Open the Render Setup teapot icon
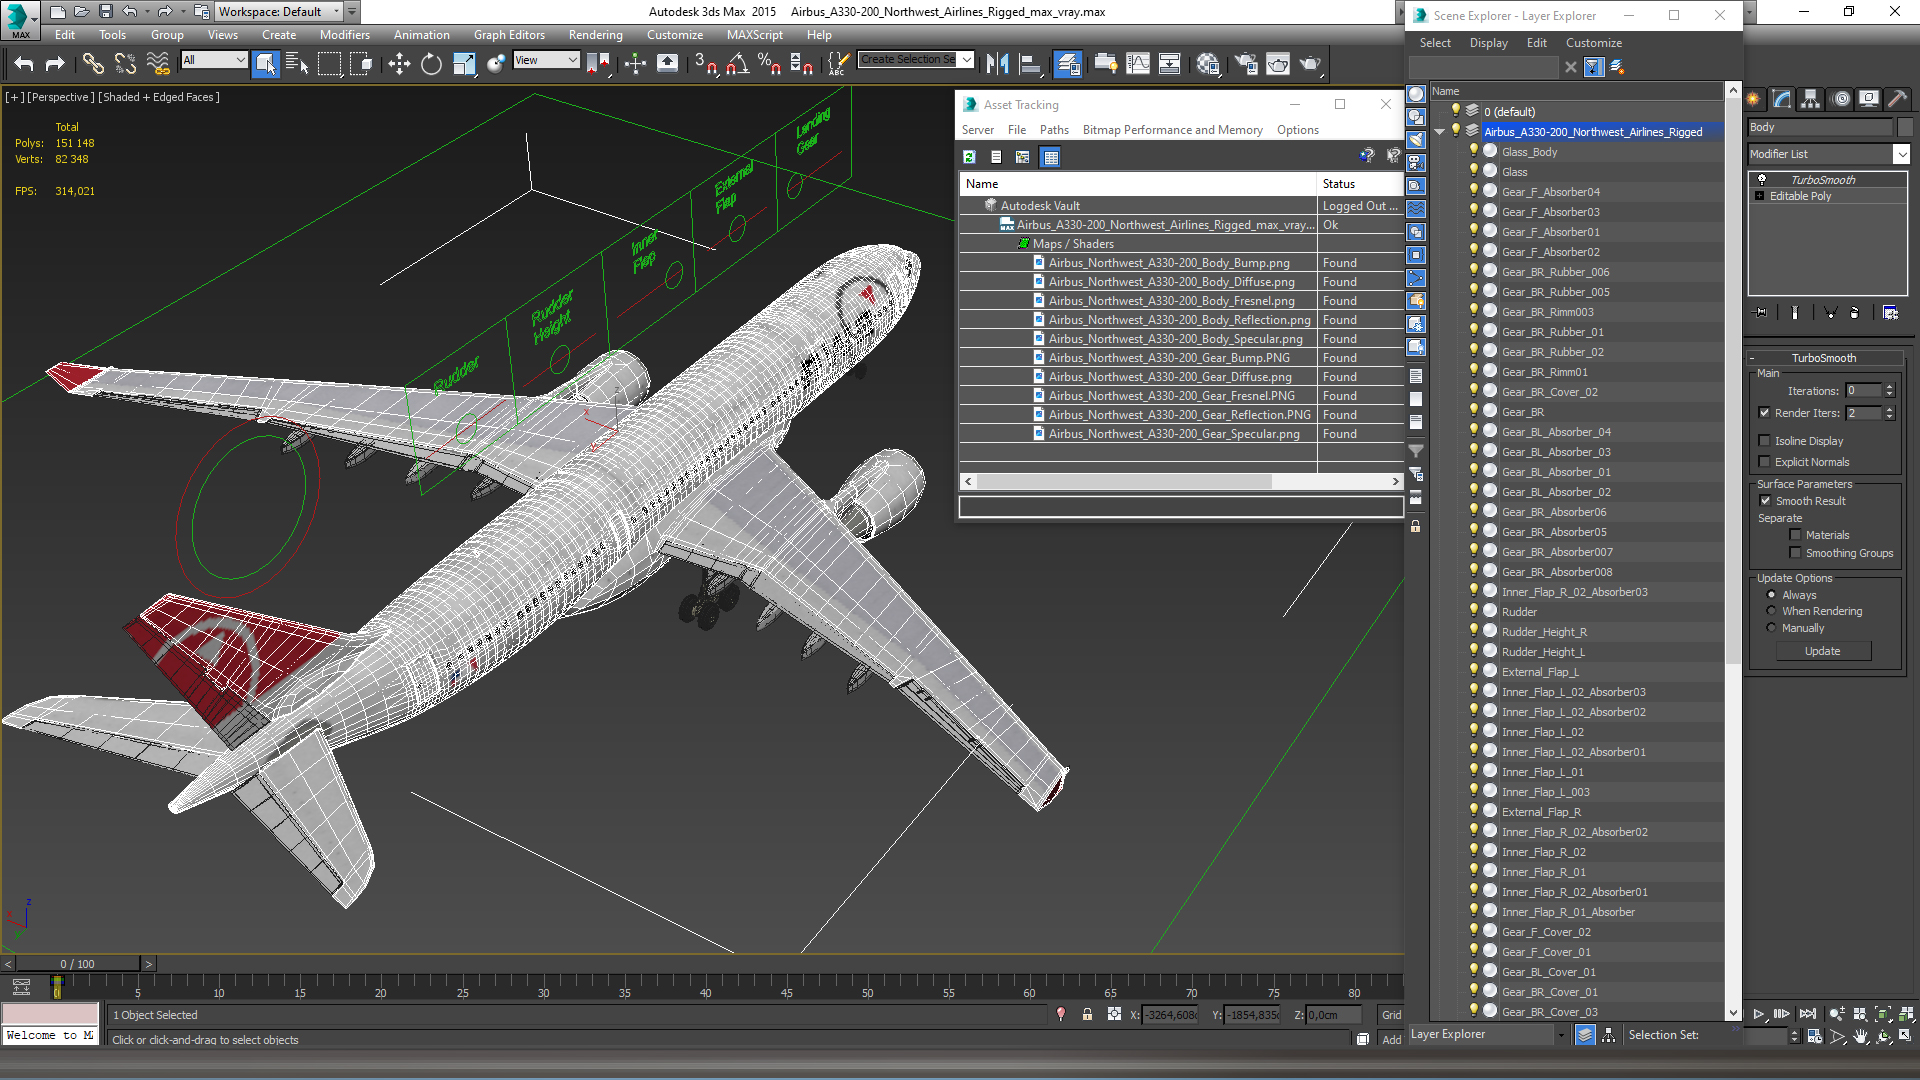1920x1080 pixels. 1246,64
